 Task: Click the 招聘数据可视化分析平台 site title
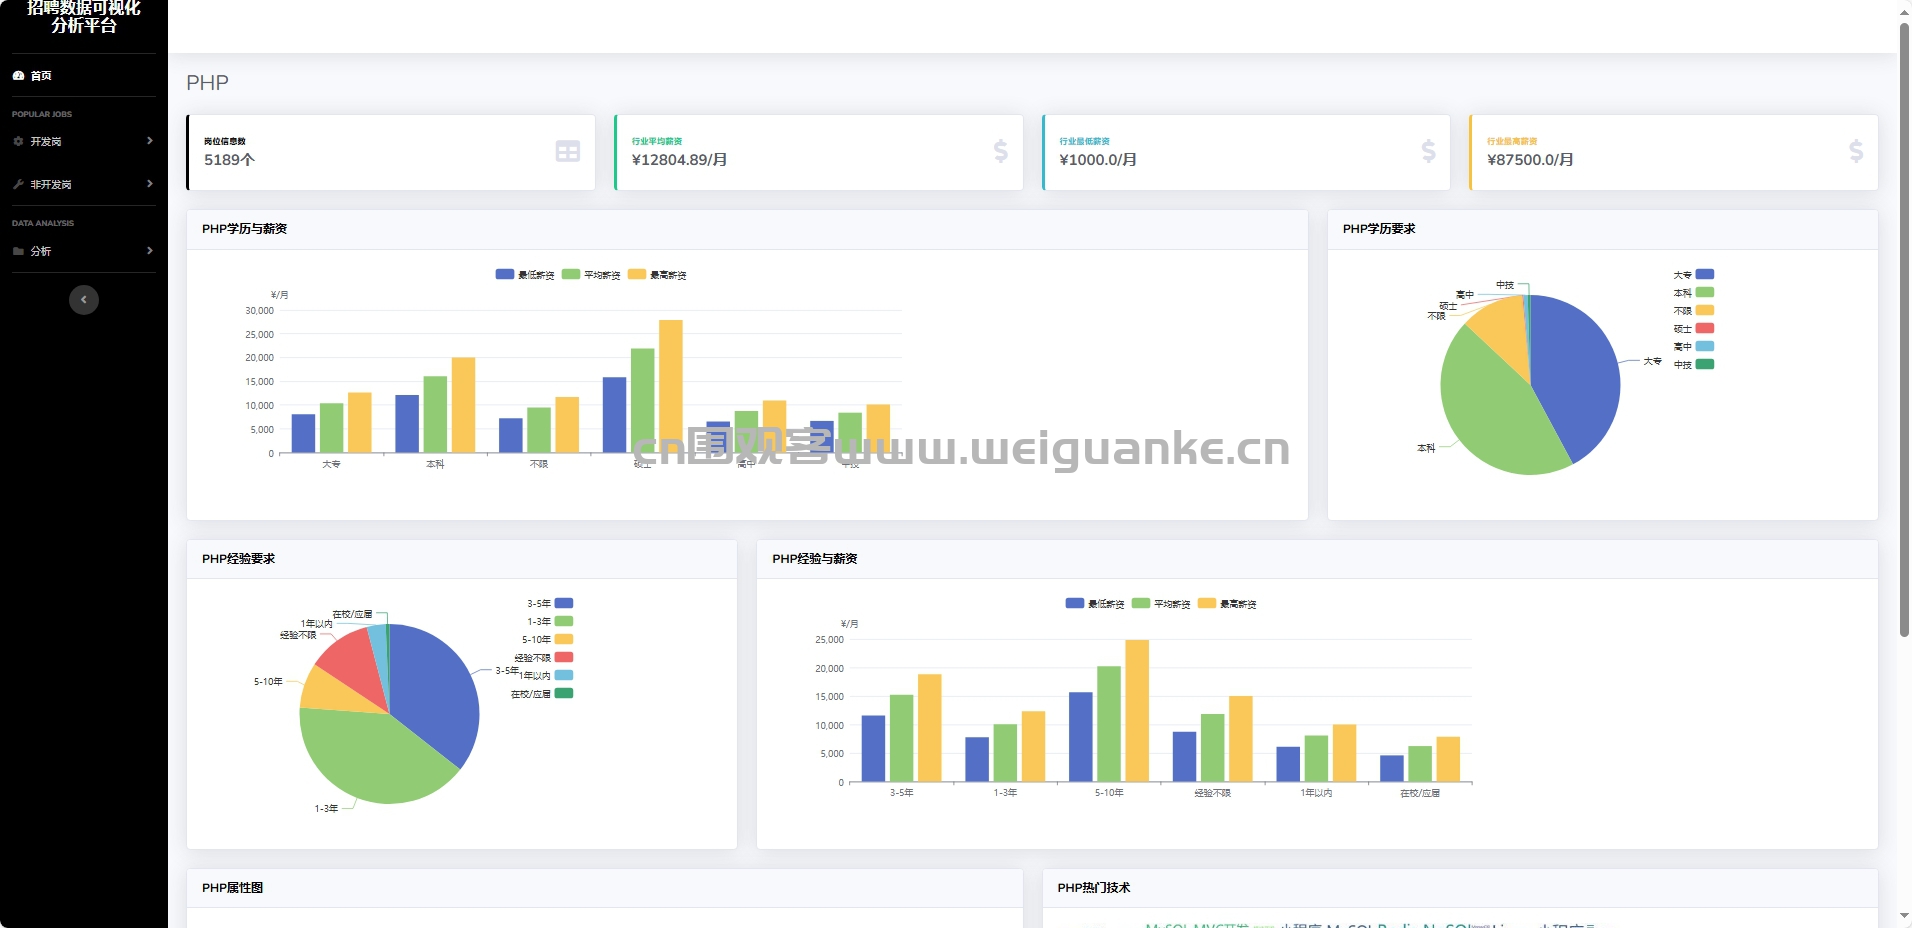point(84,16)
